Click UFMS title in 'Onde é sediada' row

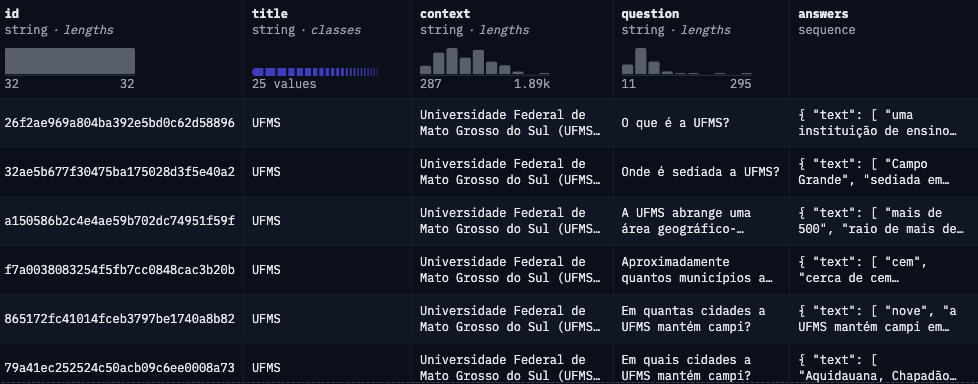(x=266, y=172)
